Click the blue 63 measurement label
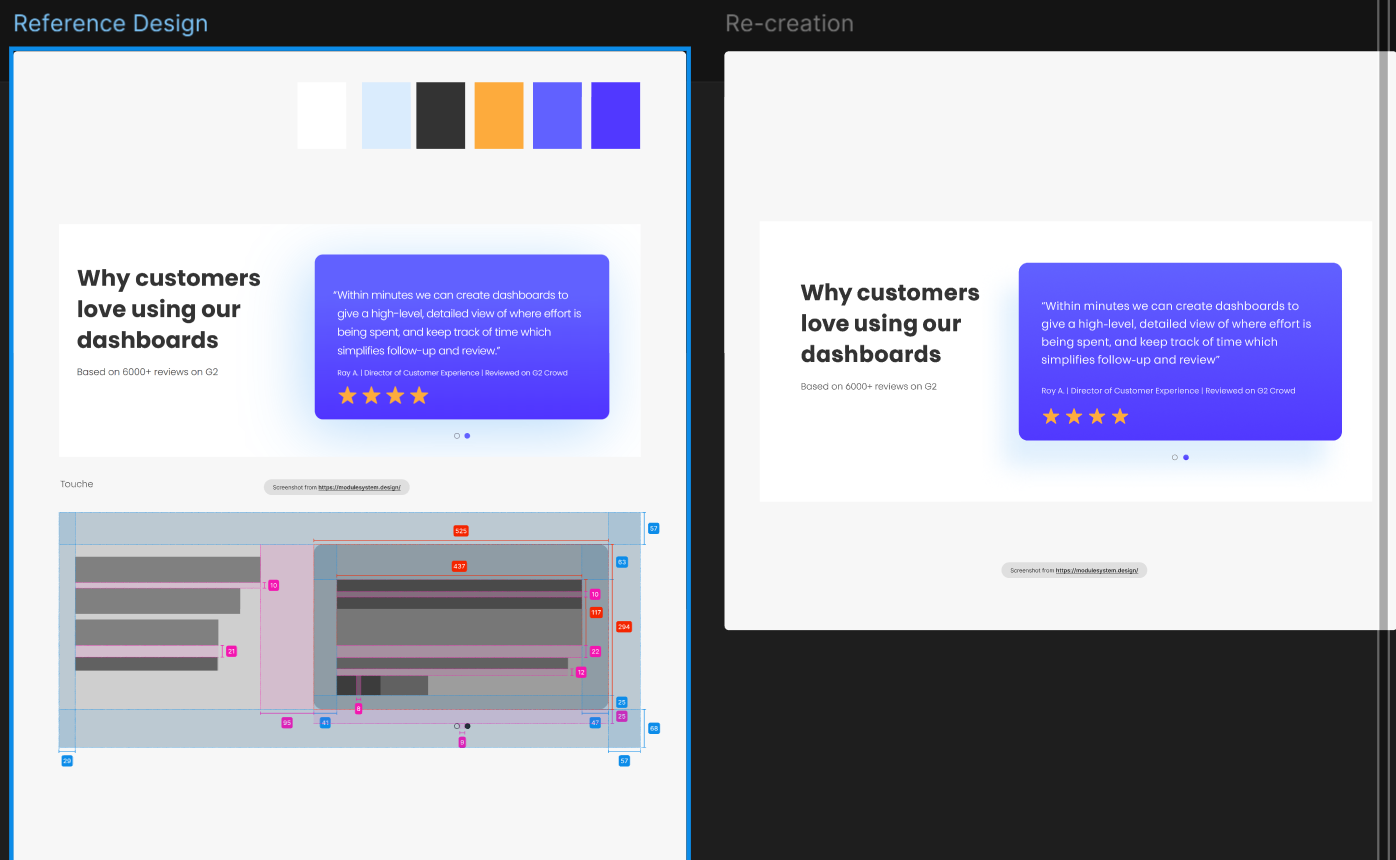 point(622,562)
